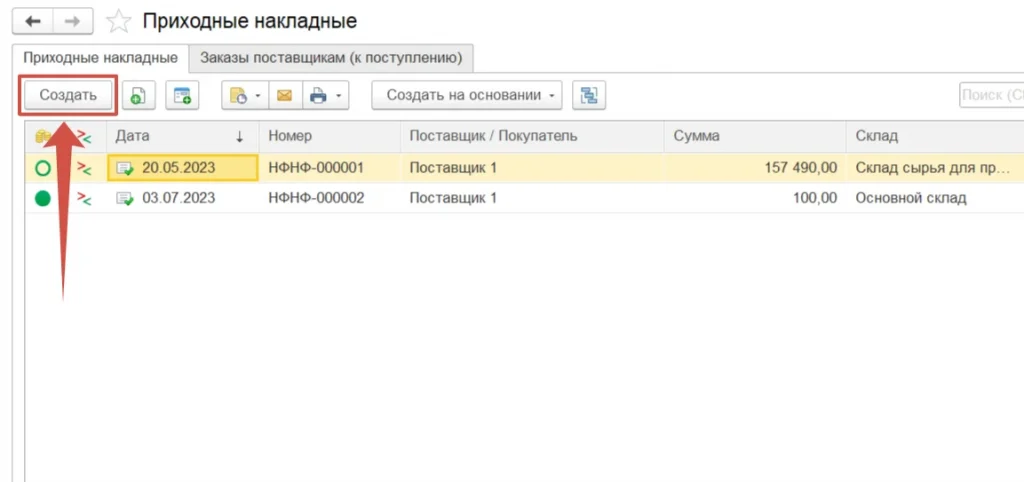Screen dimensions: 1024x482
Task: Select row with number НФНФ-000002
Action: [316, 198]
